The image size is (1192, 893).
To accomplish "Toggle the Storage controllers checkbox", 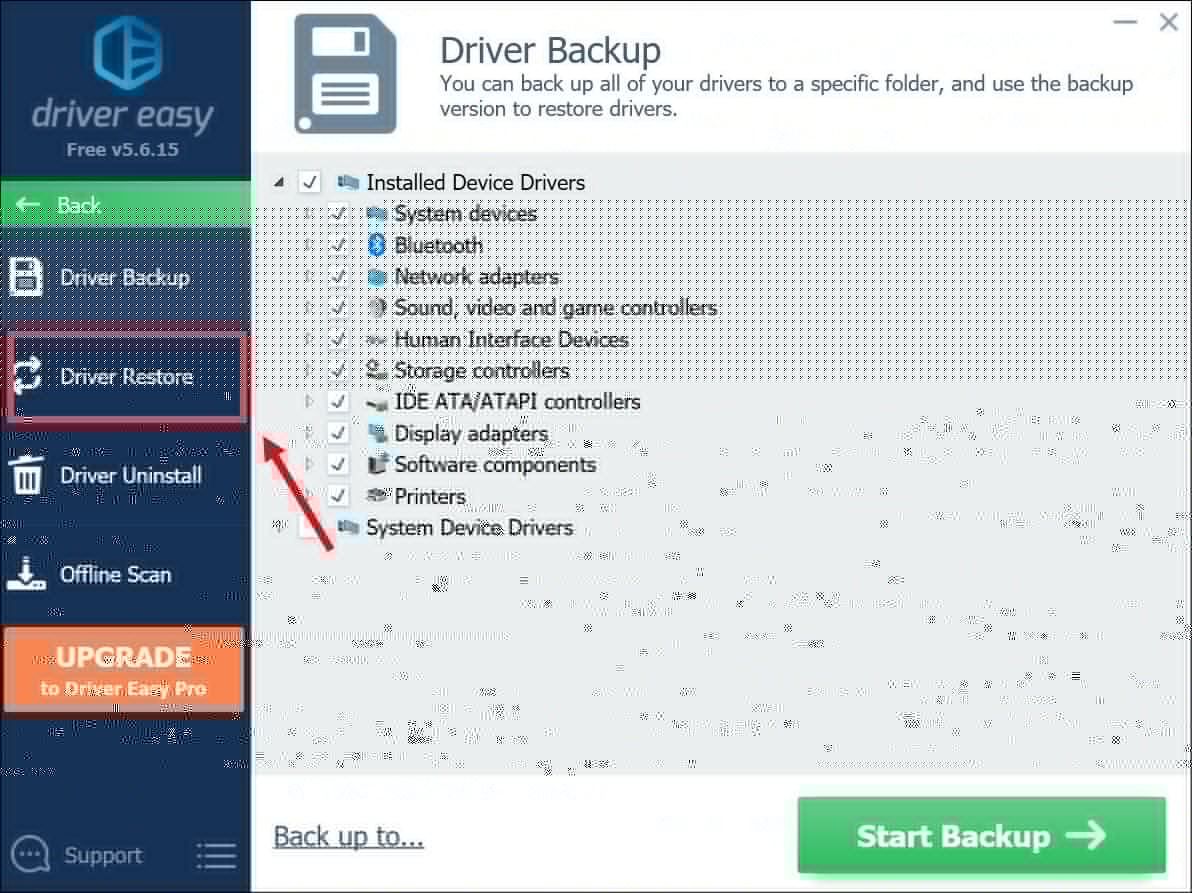I will tap(338, 370).
